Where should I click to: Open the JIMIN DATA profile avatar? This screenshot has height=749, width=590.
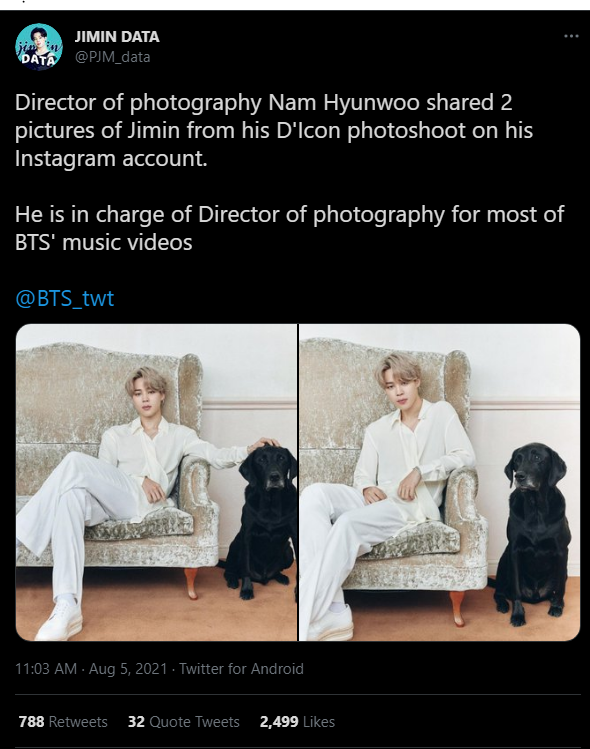pyautogui.click(x=39, y=47)
